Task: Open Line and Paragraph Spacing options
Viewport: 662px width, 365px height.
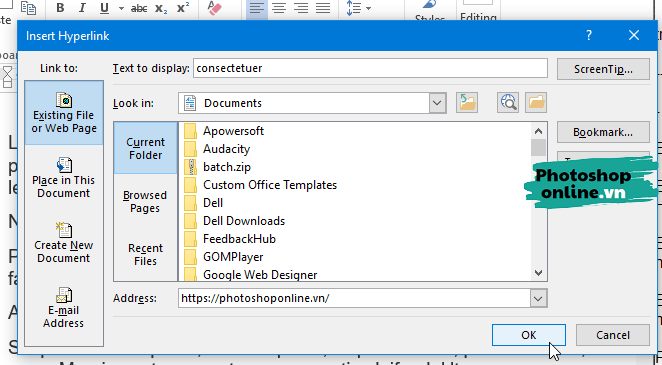Action: 358,8
